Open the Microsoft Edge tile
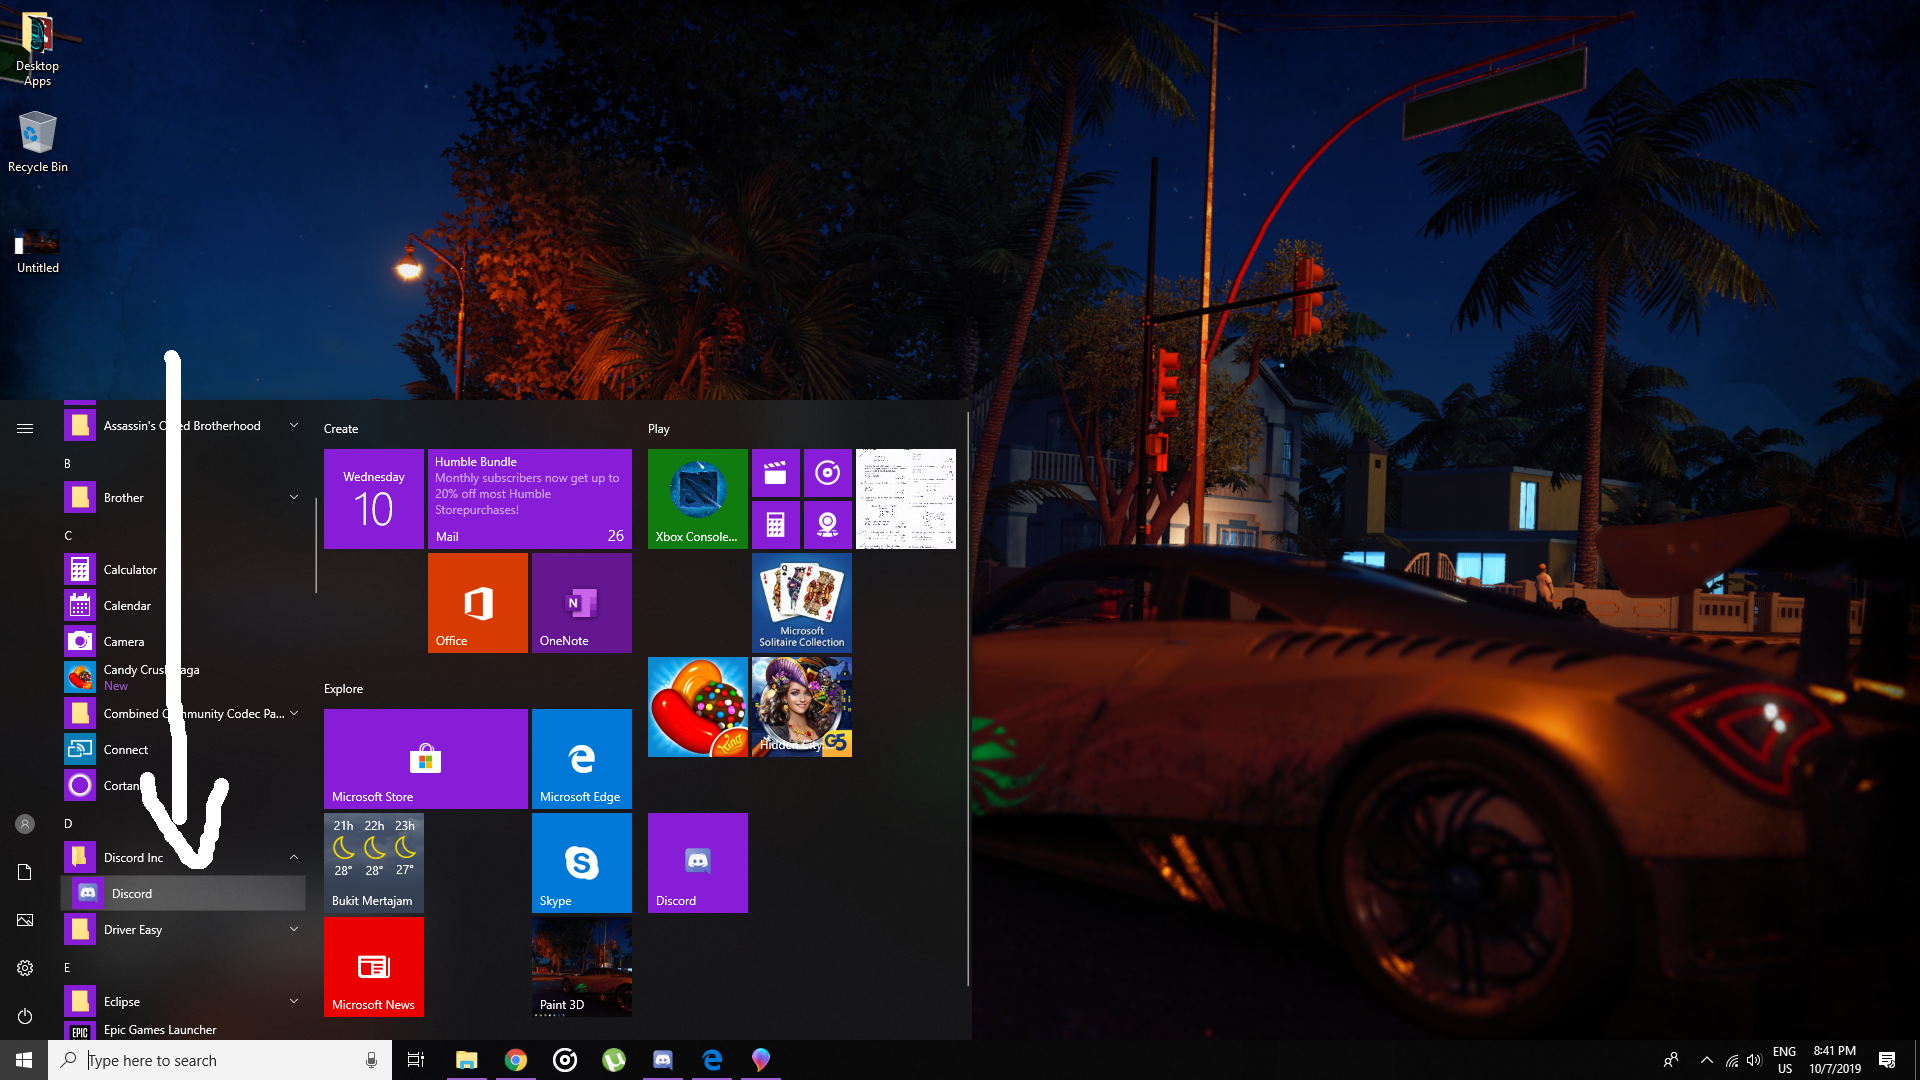The width and height of the screenshot is (1920, 1080). pyautogui.click(x=582, y=759)
